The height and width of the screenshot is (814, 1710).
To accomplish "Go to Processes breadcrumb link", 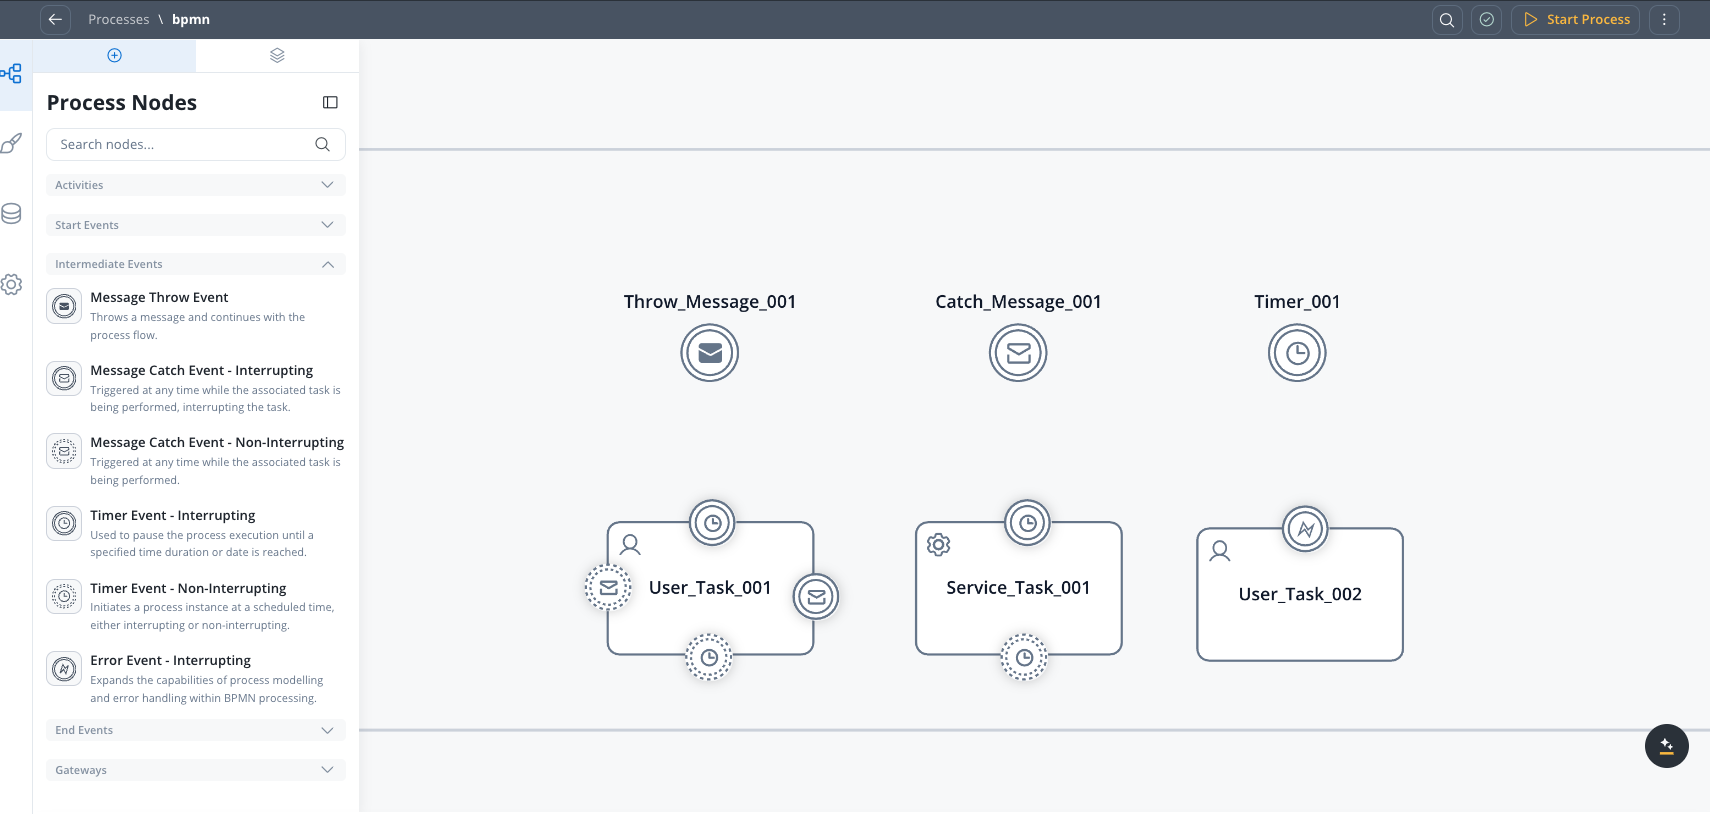I will pos(118,20).
